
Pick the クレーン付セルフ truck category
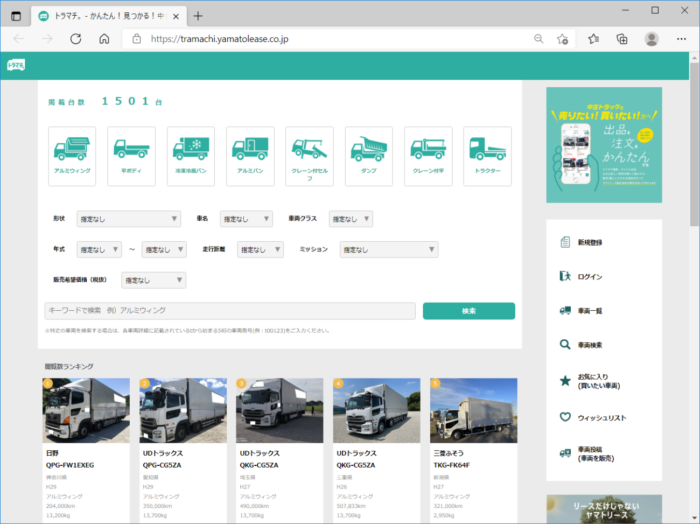[x=309, y=156]
